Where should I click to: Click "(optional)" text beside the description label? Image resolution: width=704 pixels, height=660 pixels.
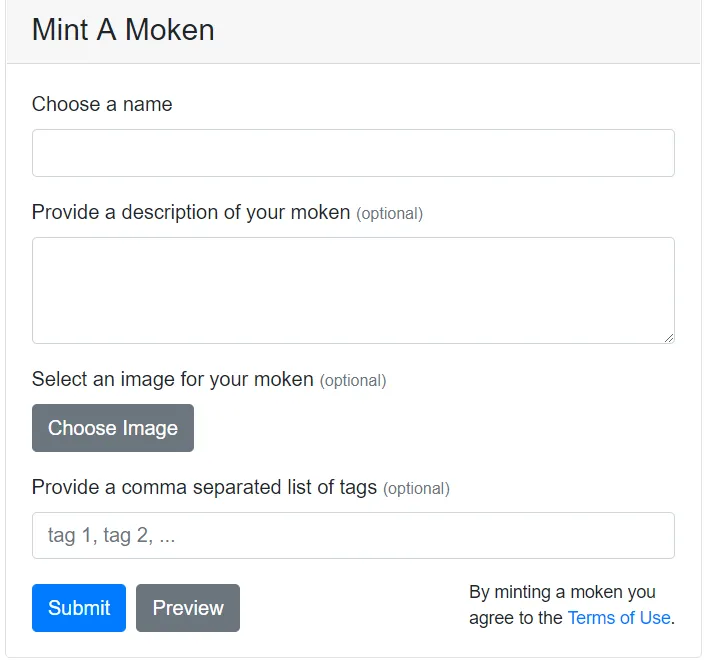(390, 214)
